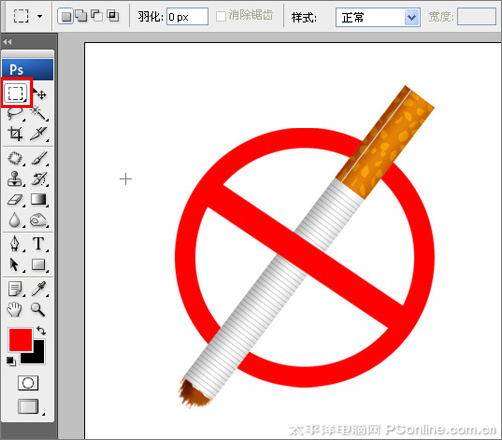The height and width of the screenshot is (440, 502).
Task: Select the Magic Wand tool
Action: point(40,114)
